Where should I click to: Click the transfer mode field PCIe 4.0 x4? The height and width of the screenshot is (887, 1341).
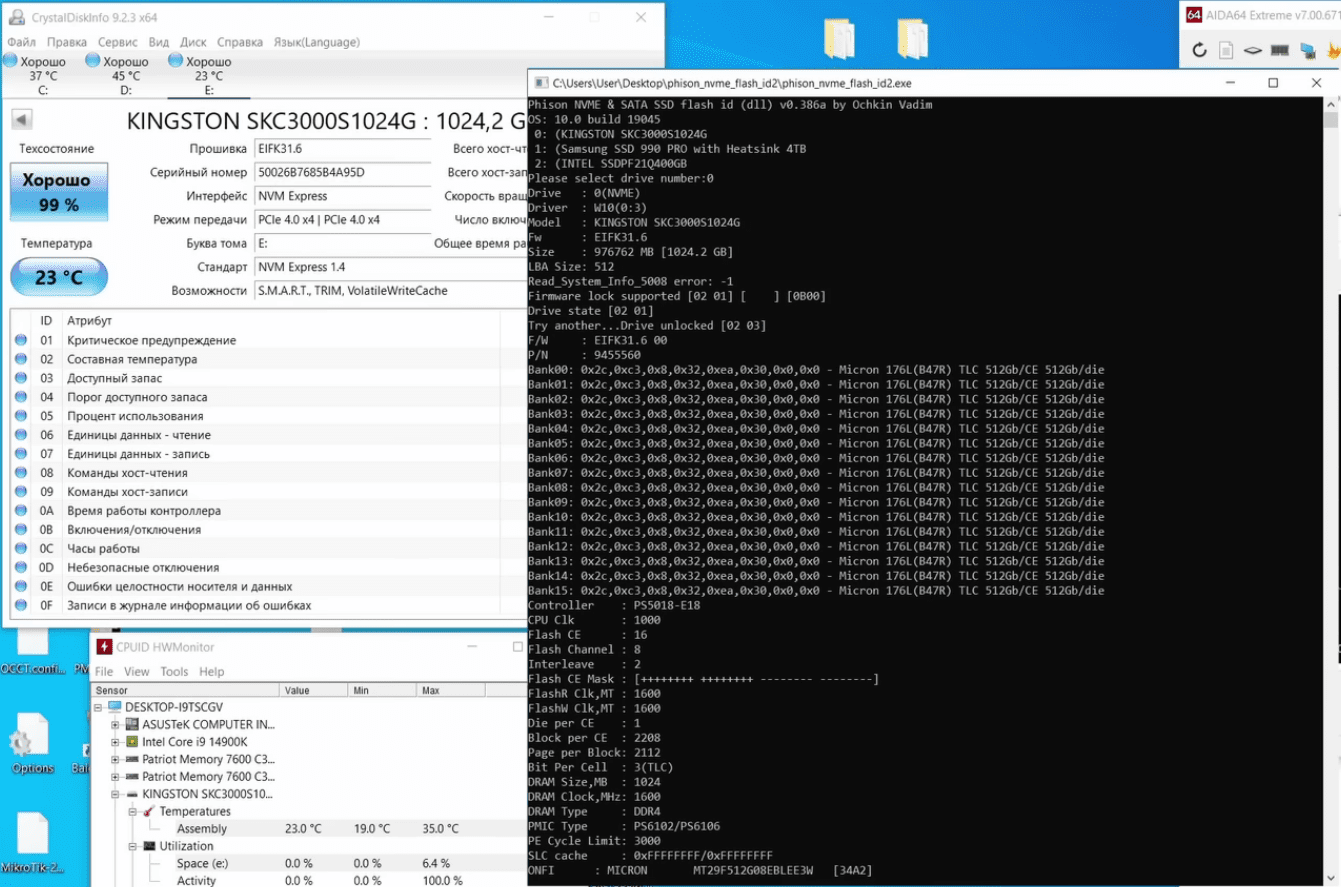(x=341, y=220)
